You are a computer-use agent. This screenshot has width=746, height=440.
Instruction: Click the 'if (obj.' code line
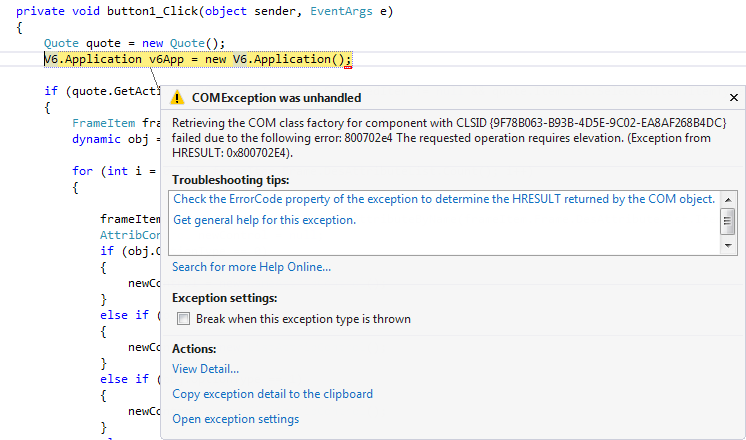click(130, 251)
